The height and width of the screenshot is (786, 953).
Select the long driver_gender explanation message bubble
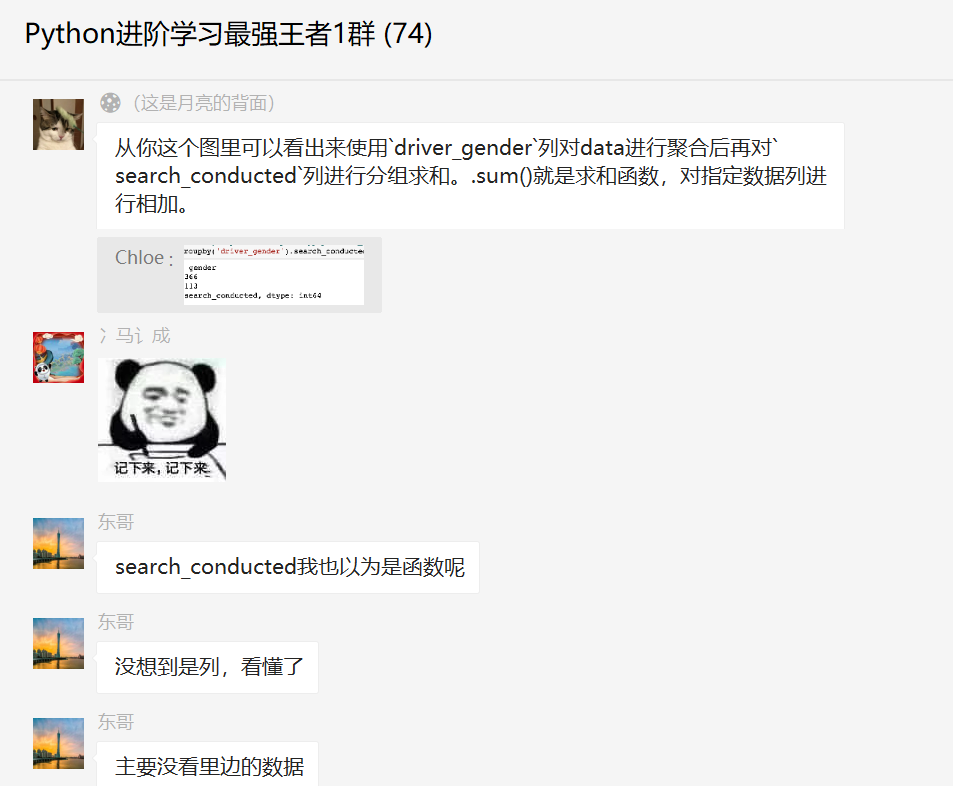[470, 176]
